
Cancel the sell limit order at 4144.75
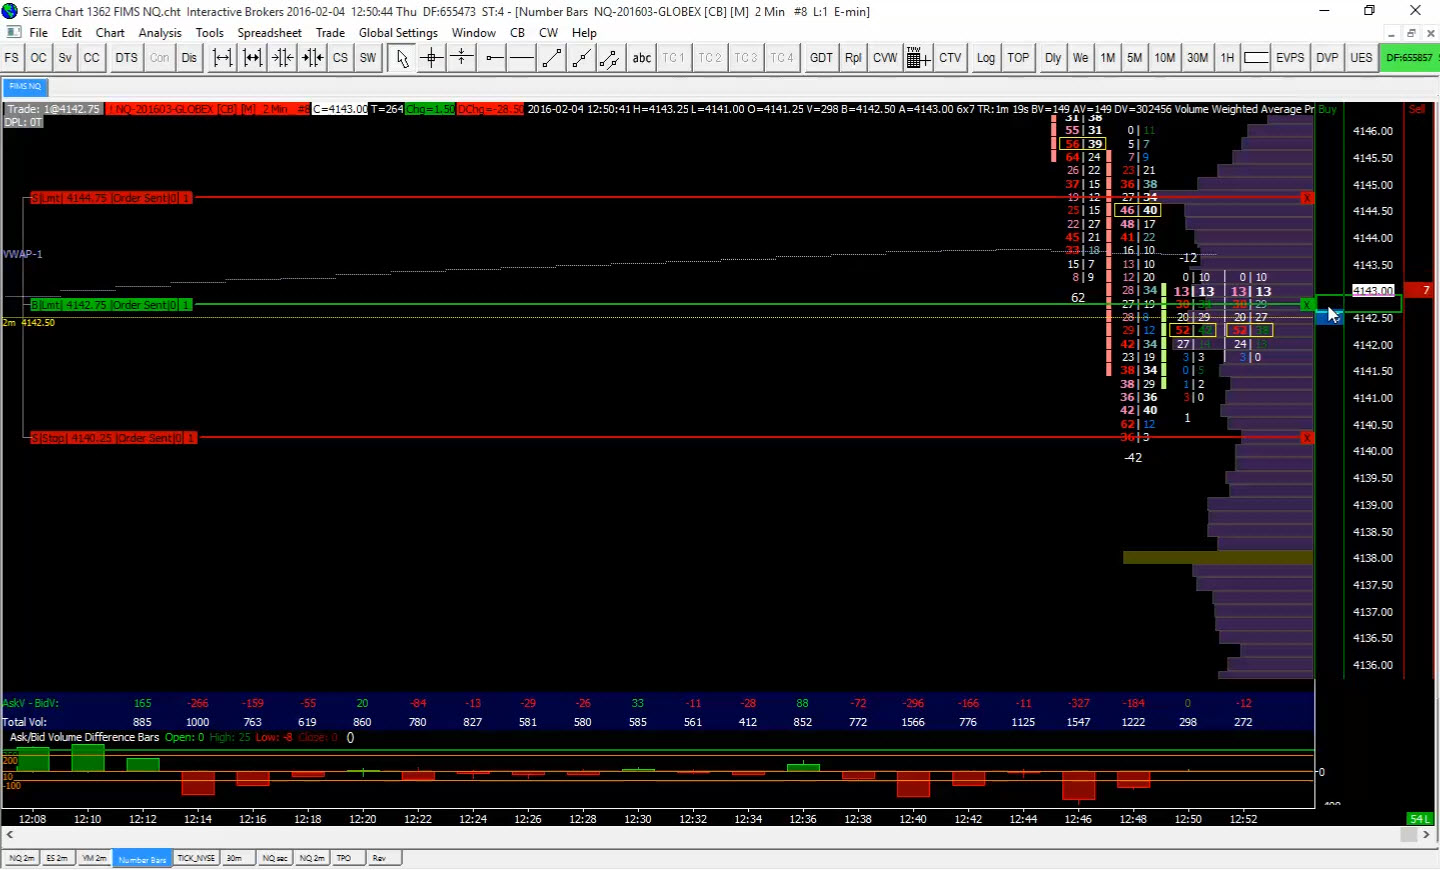tap(1307, 198)
